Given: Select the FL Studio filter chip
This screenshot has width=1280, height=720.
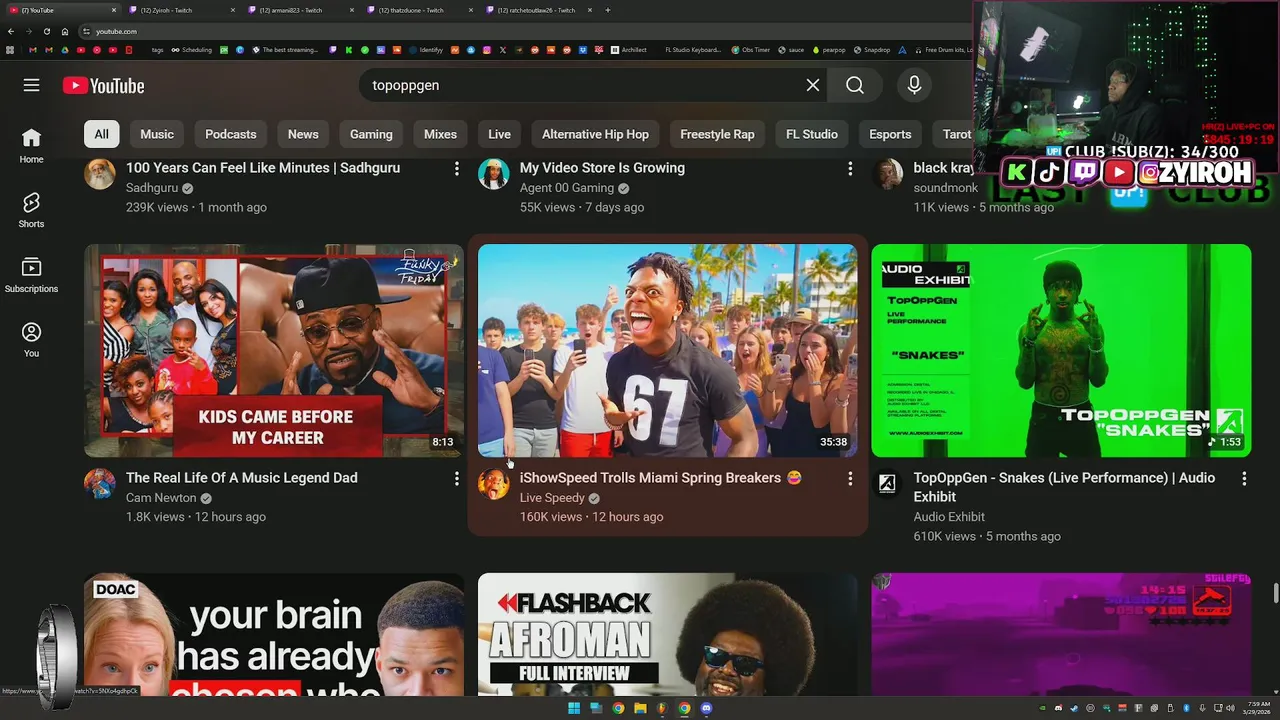Looking at the screenshot, I should (812, 134).
